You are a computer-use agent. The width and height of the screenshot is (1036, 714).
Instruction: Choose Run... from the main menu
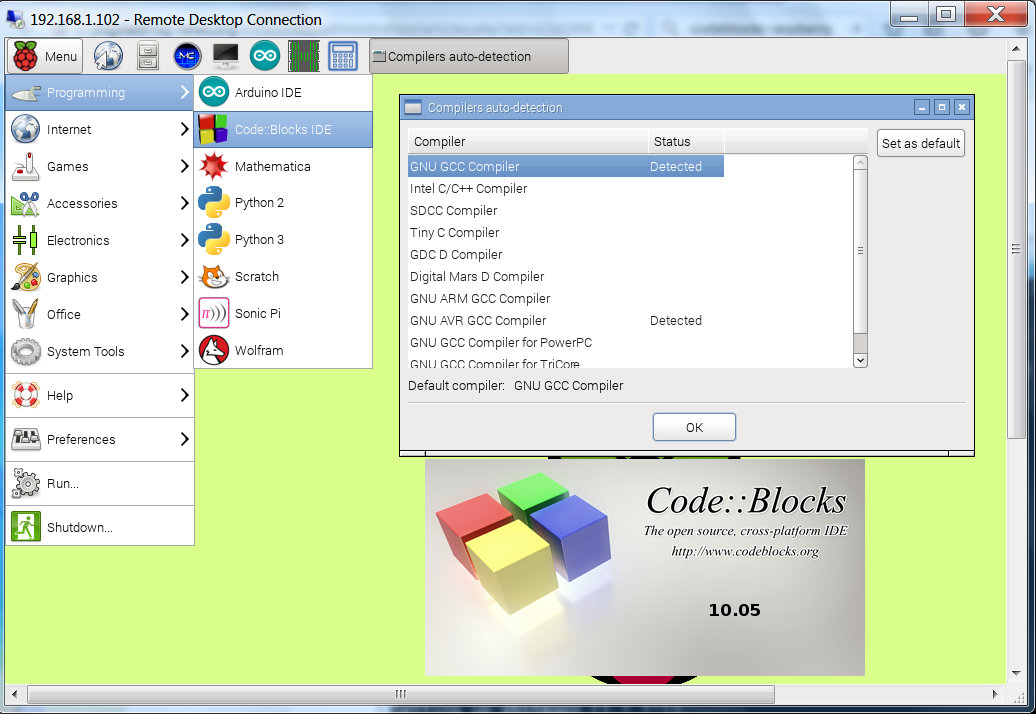tap(62, 484)
